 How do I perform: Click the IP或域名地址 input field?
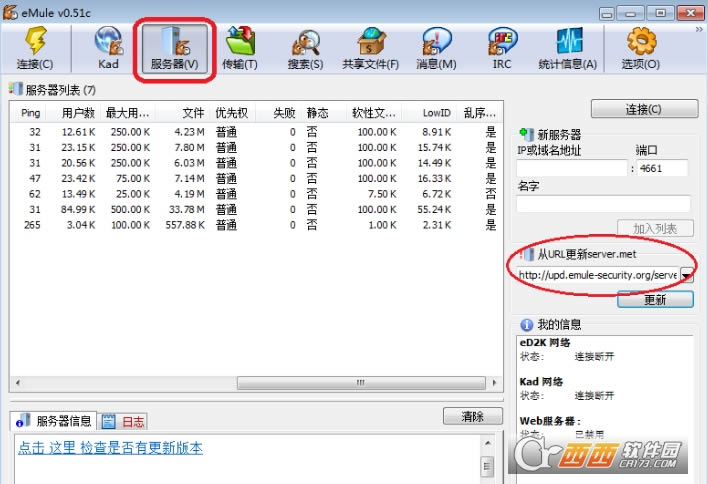(571, 168)
